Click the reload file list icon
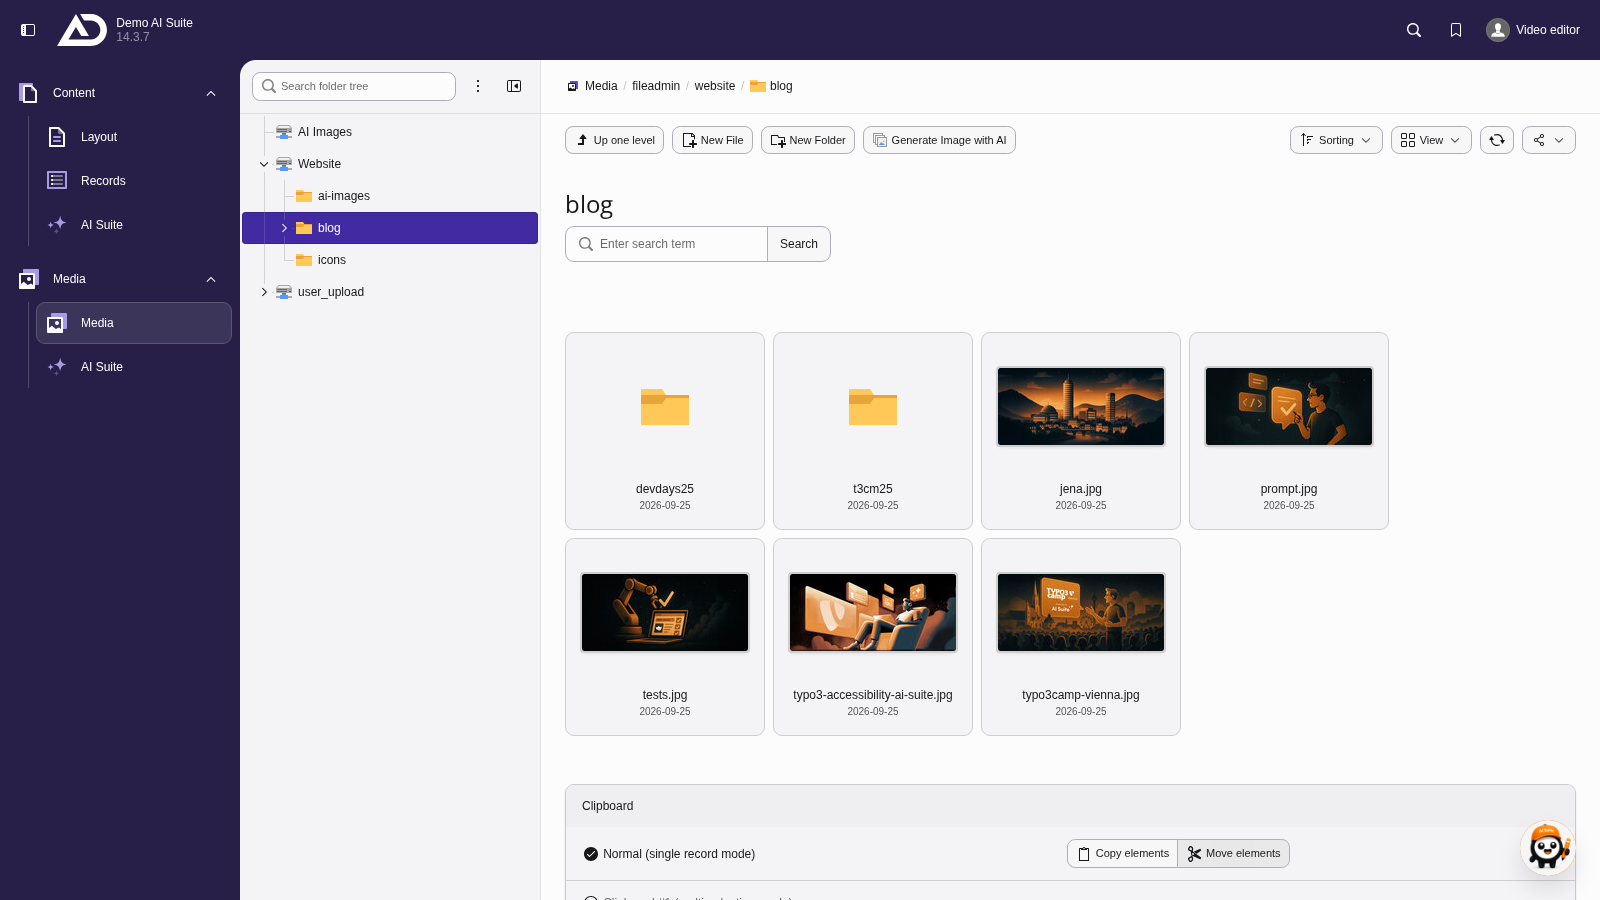Viewport: 1600px width, 900px height. (x=1497, y=140)
